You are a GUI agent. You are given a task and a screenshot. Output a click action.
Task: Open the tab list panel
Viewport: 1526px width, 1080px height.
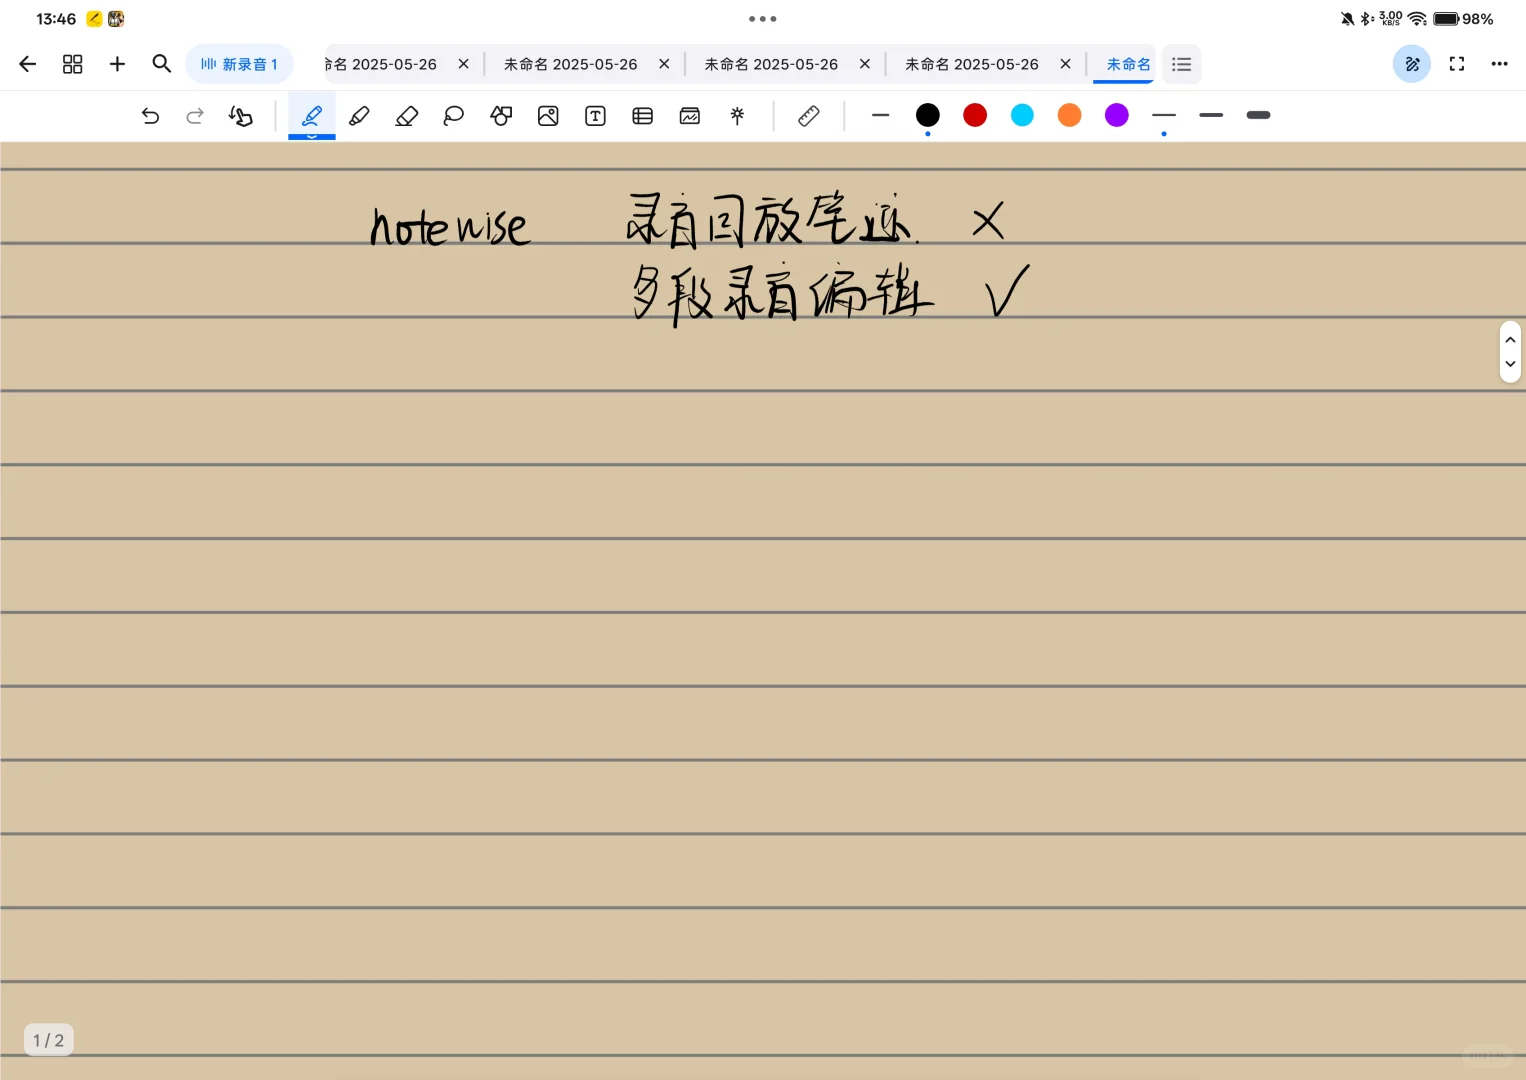pos(1181,63)
